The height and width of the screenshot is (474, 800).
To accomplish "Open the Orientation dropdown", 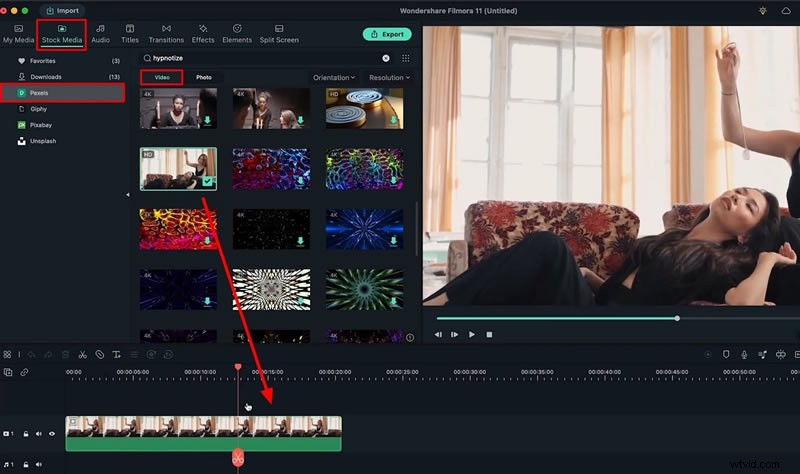I will 334,78.
